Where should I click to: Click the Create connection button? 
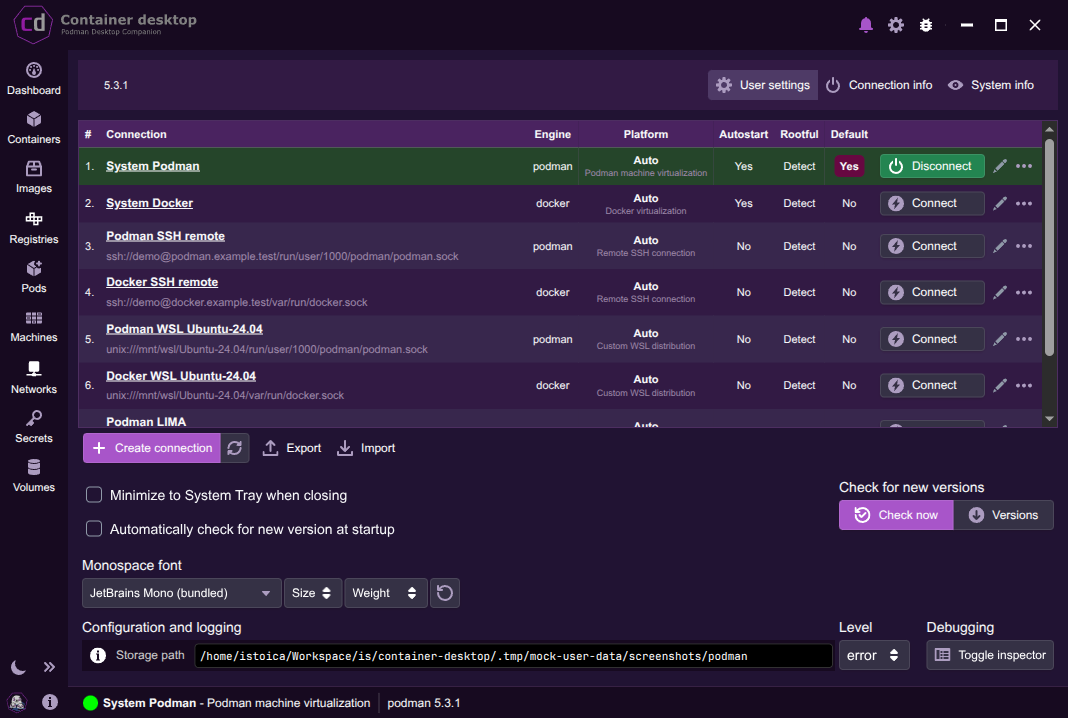[152, 448]
